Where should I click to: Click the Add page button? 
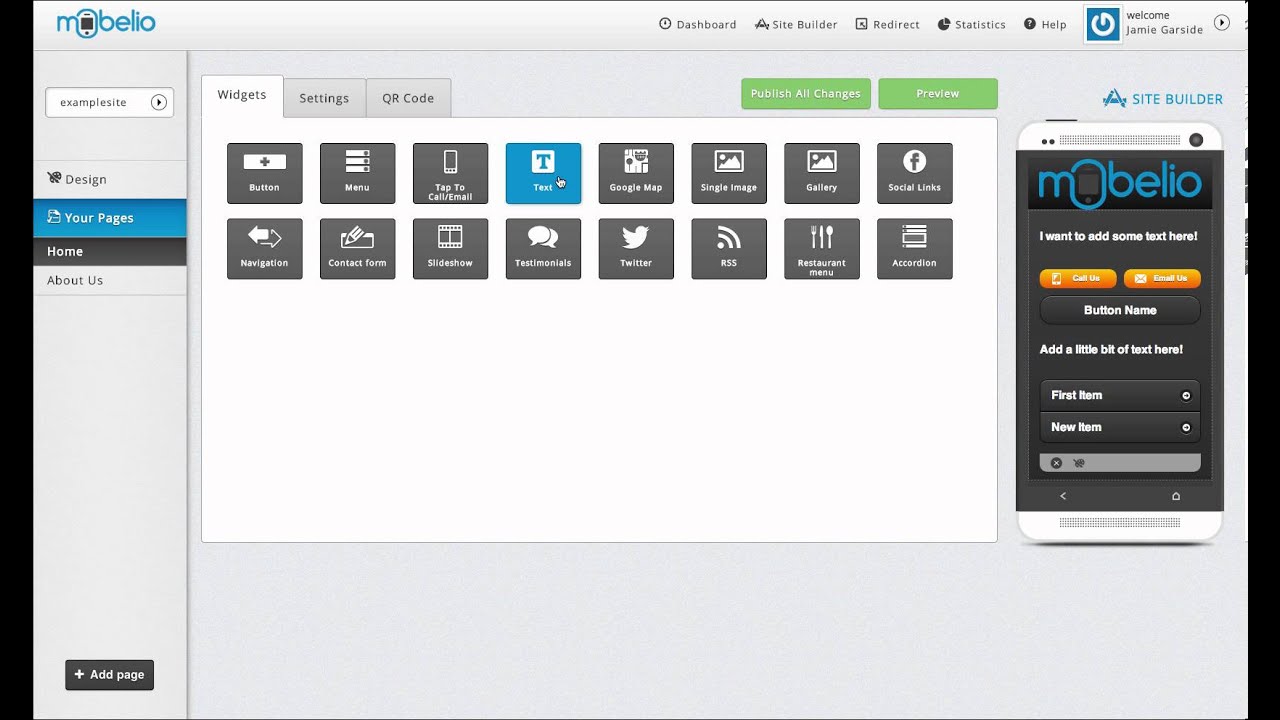[x=110, y=675]
